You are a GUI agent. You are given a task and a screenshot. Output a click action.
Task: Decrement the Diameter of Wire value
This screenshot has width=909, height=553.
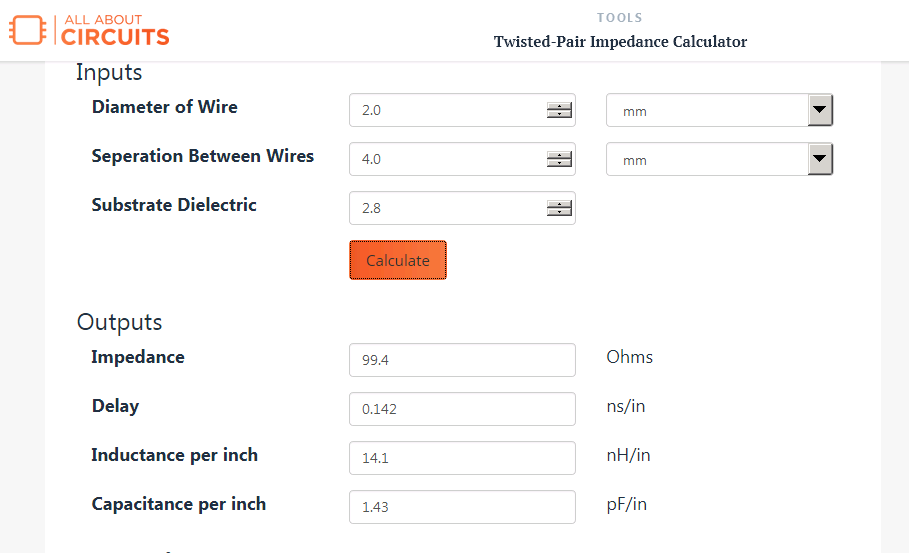(x=559, y=114)
